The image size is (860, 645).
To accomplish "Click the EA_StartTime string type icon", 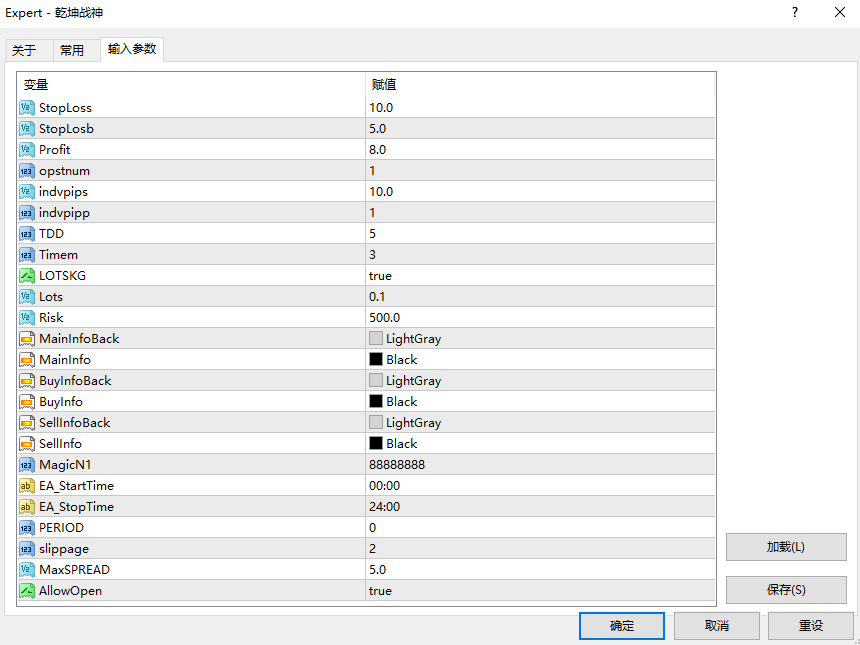I will (27, 486).
